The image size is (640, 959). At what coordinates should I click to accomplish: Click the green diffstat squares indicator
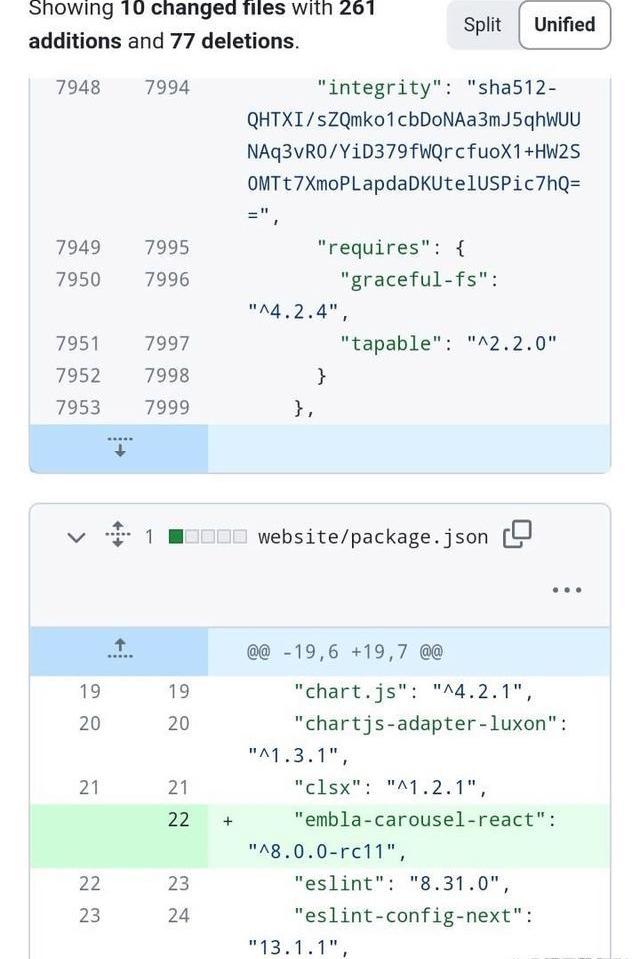[207, 536]
